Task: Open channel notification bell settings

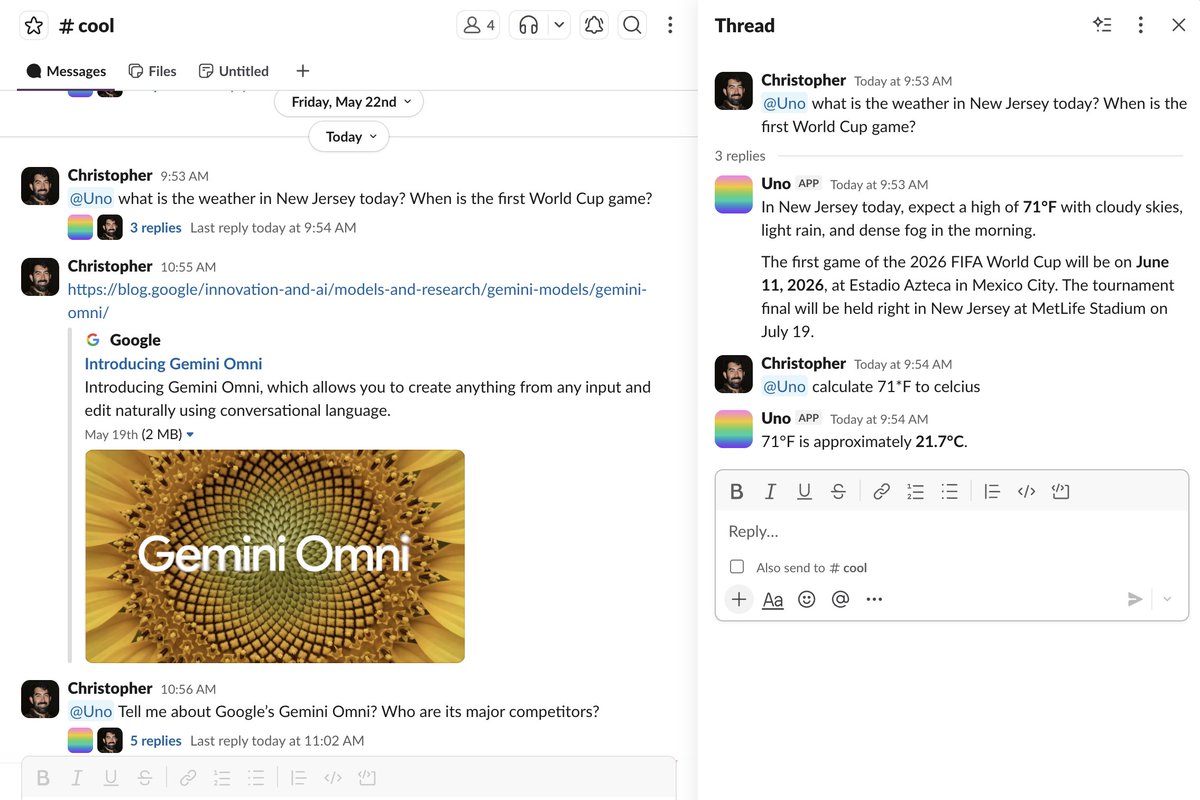Action: coord(594,26)
